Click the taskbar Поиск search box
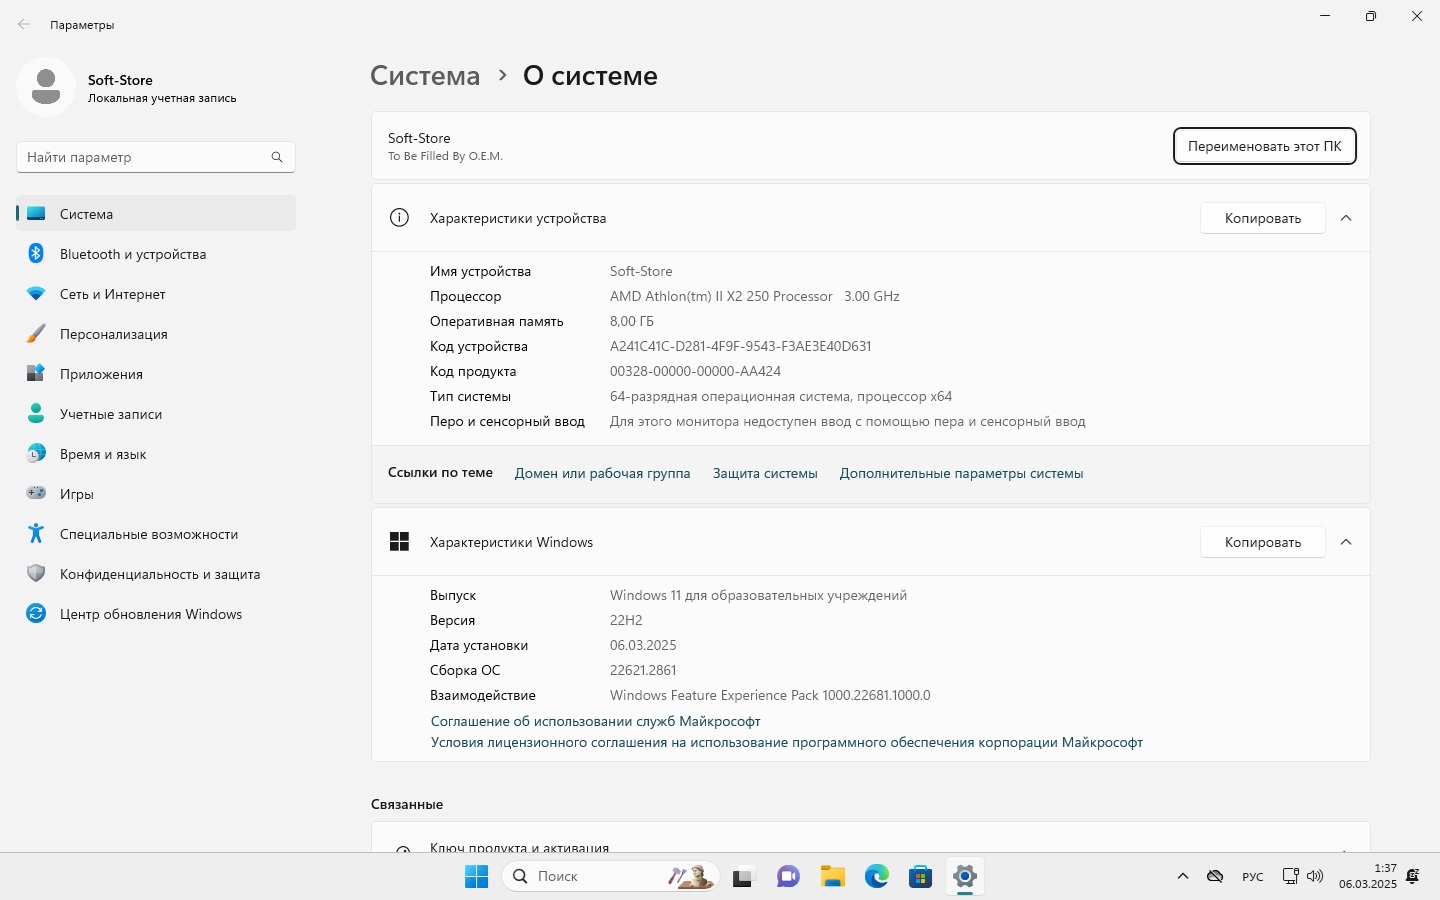This screenshot has width=1440, height=900. tap(610, 876)
